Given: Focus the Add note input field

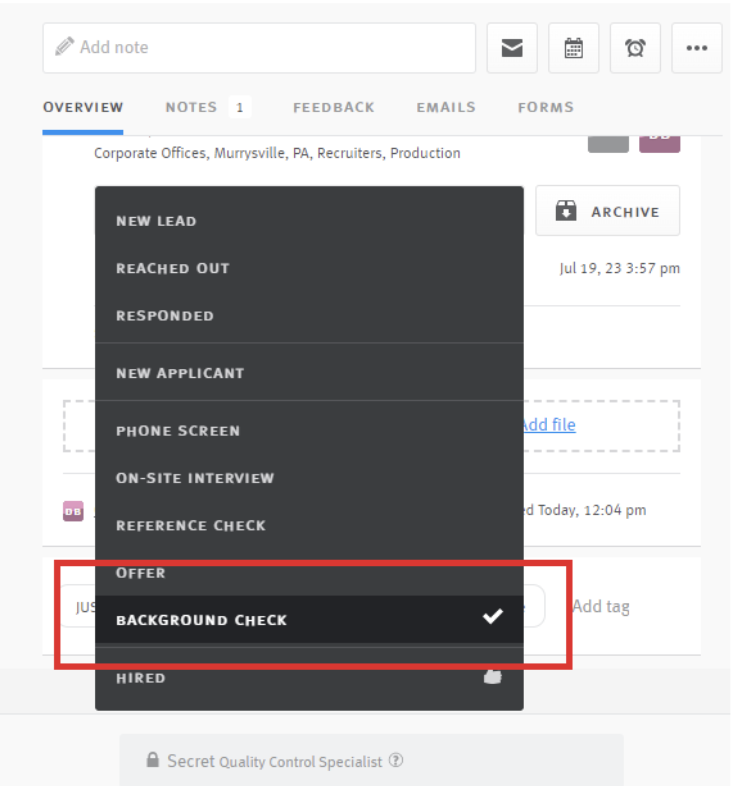Looking at the screenshot, I should pyautogui.click(x=259, y=48).
